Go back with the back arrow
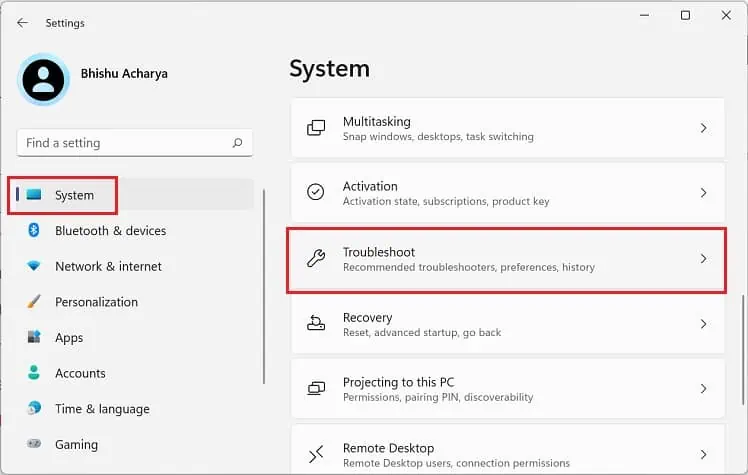This screenshot has height=475, width=748. pyautogui.click(x=22, y=22)
